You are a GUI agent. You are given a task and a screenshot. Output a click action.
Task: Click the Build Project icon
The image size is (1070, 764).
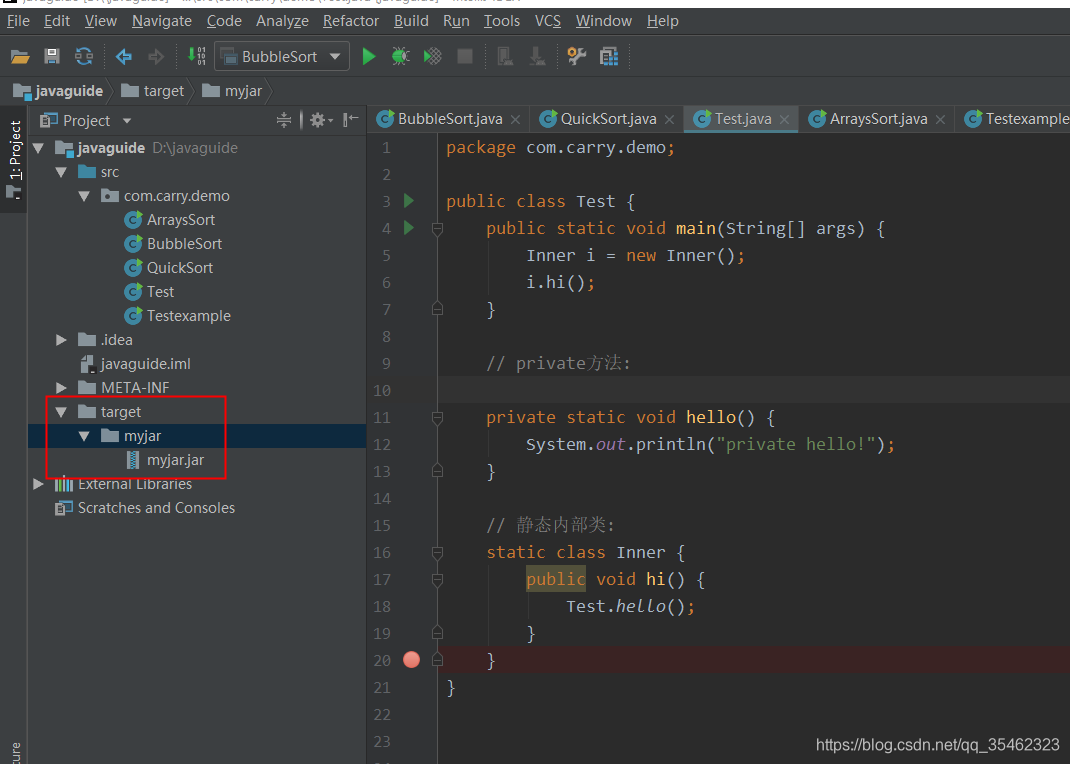pyautogui.click(x=197, y=56)
